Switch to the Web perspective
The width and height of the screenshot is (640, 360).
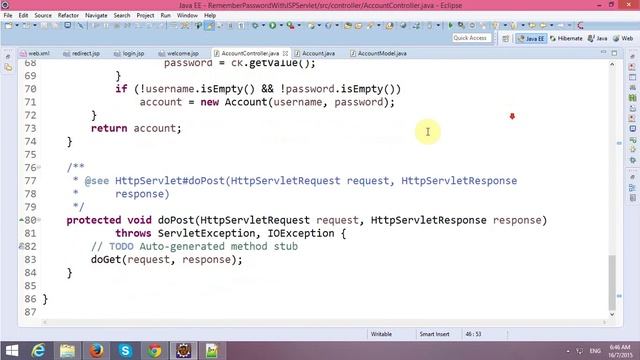click(x=623, y=38)
